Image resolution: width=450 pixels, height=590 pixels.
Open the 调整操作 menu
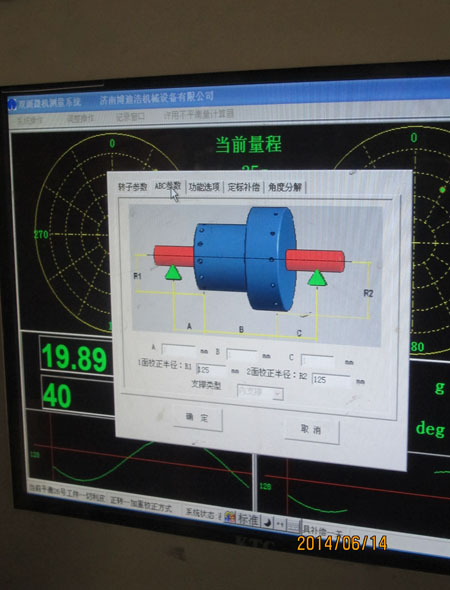(x=80, y=119)
